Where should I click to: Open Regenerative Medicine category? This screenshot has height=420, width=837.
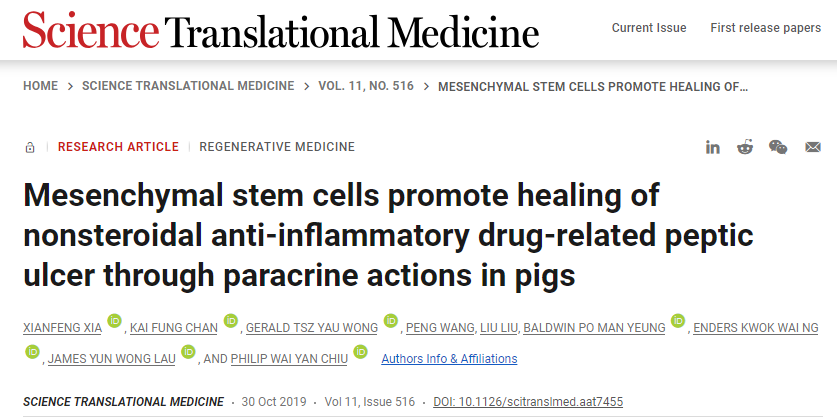point(277,147)
